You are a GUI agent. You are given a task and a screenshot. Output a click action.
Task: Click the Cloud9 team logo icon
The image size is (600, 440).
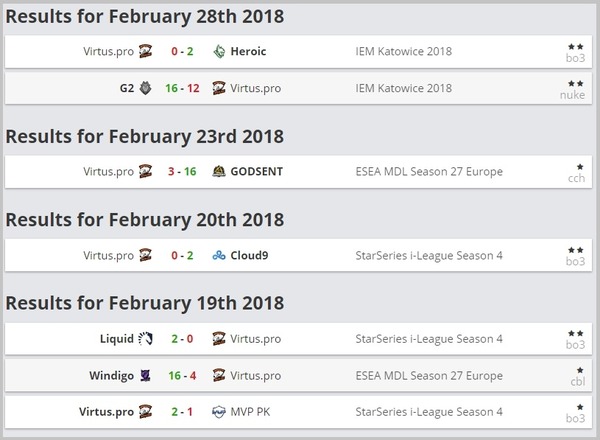coord(219,255)
